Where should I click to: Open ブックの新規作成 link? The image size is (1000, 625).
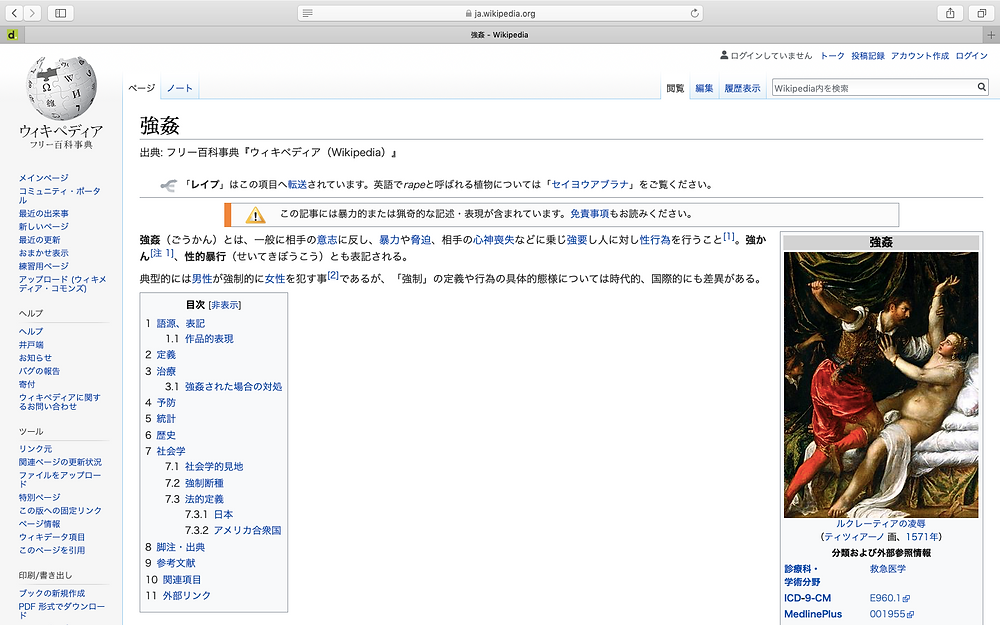tap(52, 593)
